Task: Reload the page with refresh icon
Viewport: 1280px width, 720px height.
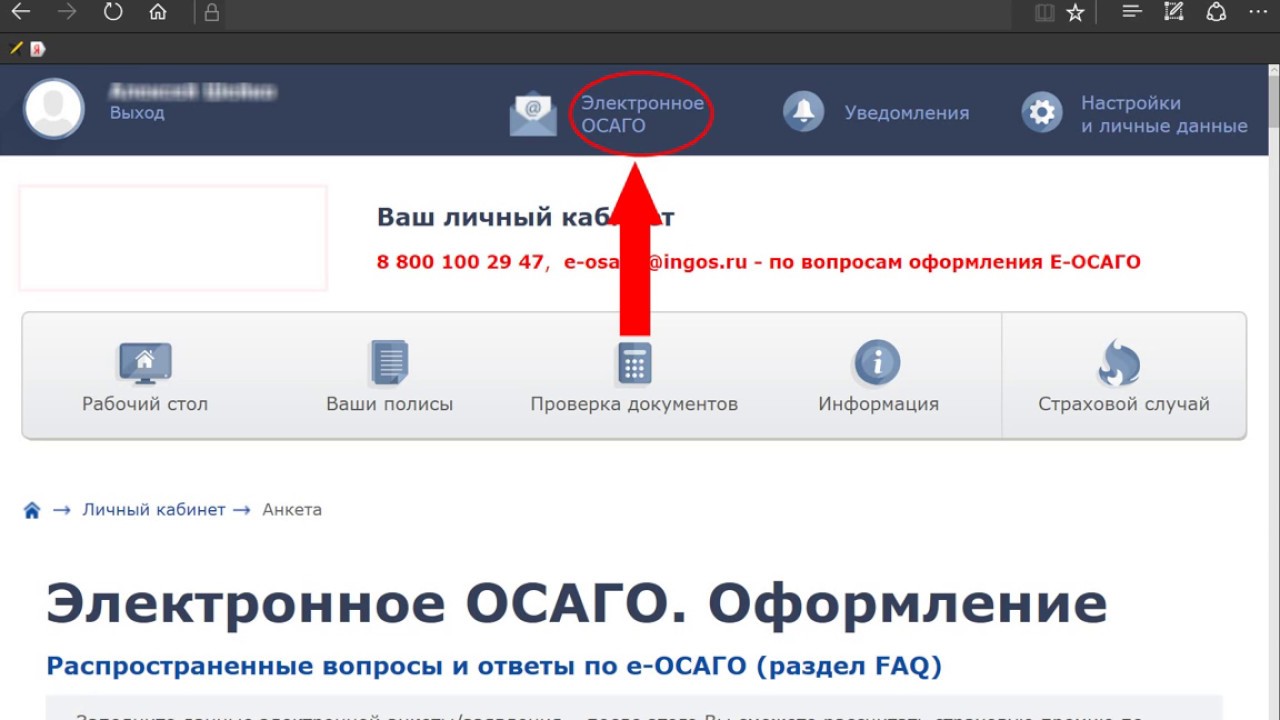Action: [x=113, y=12]
